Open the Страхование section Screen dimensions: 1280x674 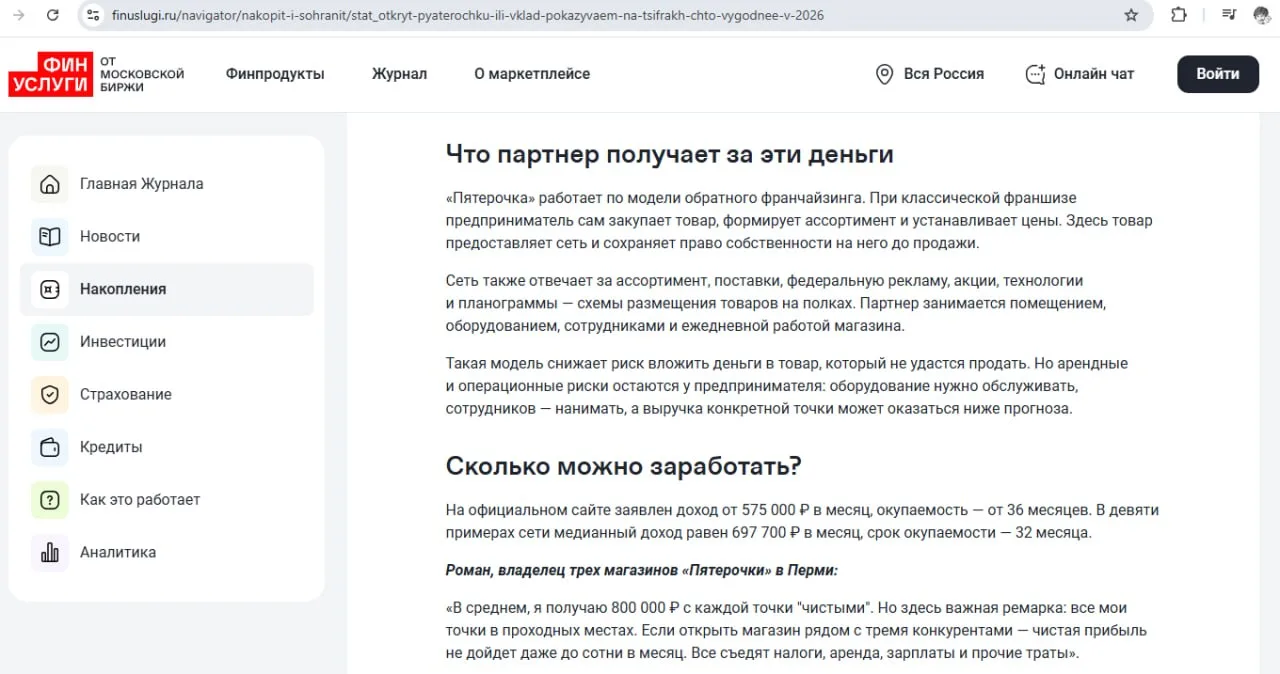[167, 395]
